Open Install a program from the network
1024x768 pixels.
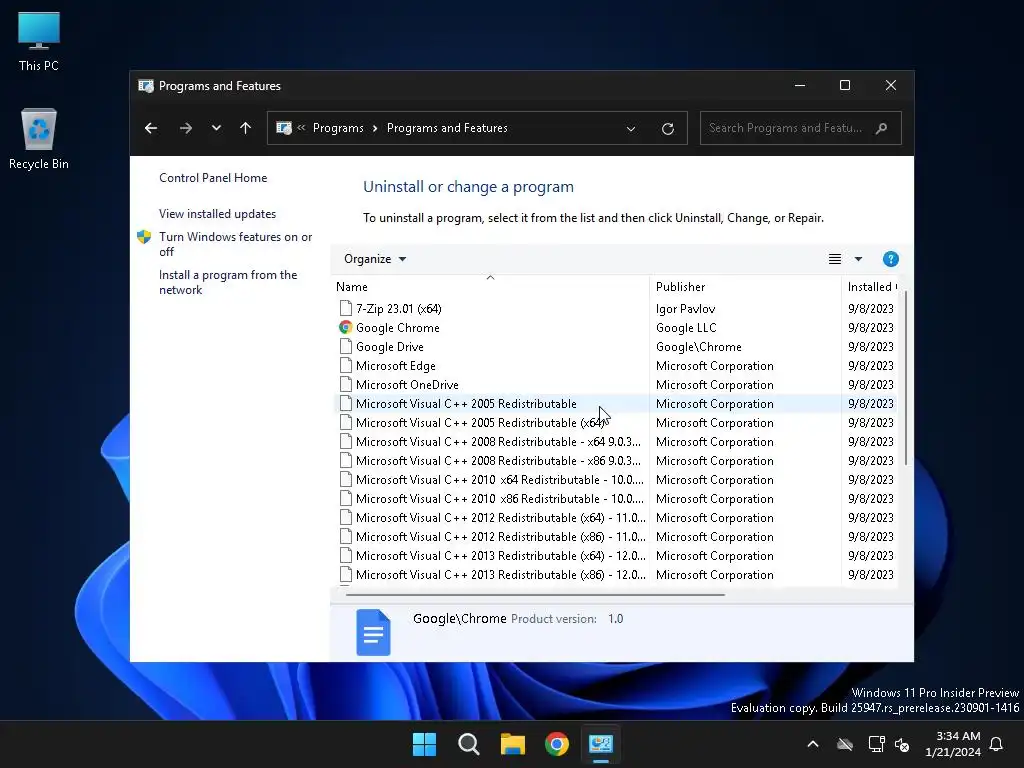coord(228,282)
